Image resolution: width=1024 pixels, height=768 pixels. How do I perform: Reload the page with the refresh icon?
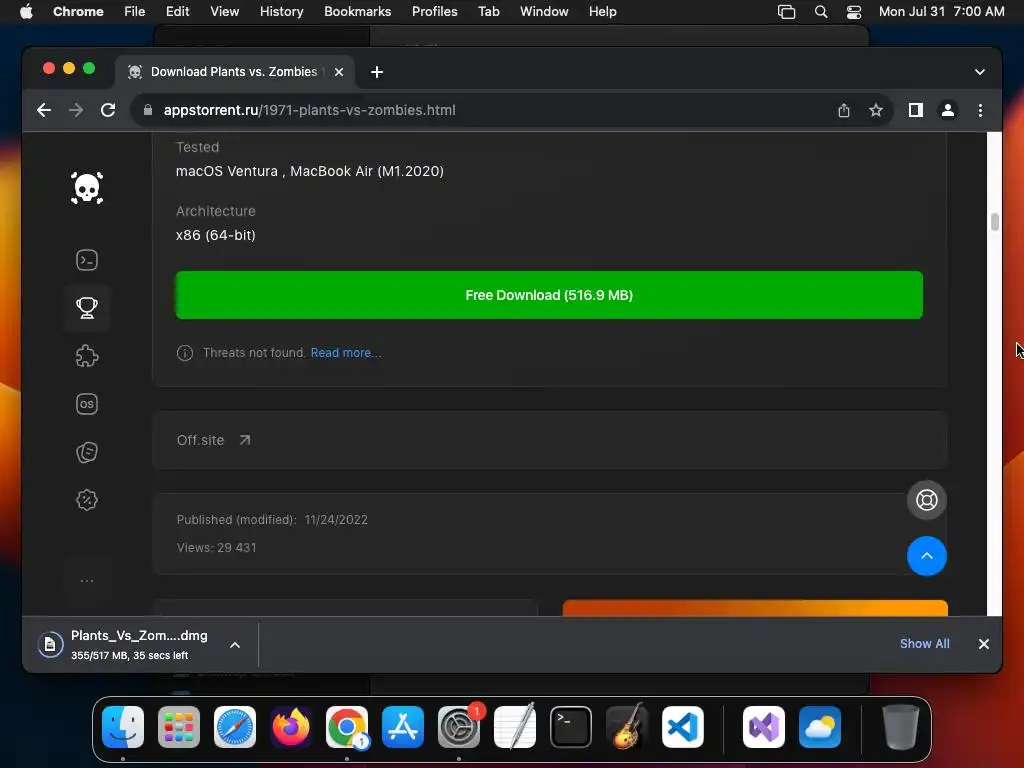(x=108, y=110)
